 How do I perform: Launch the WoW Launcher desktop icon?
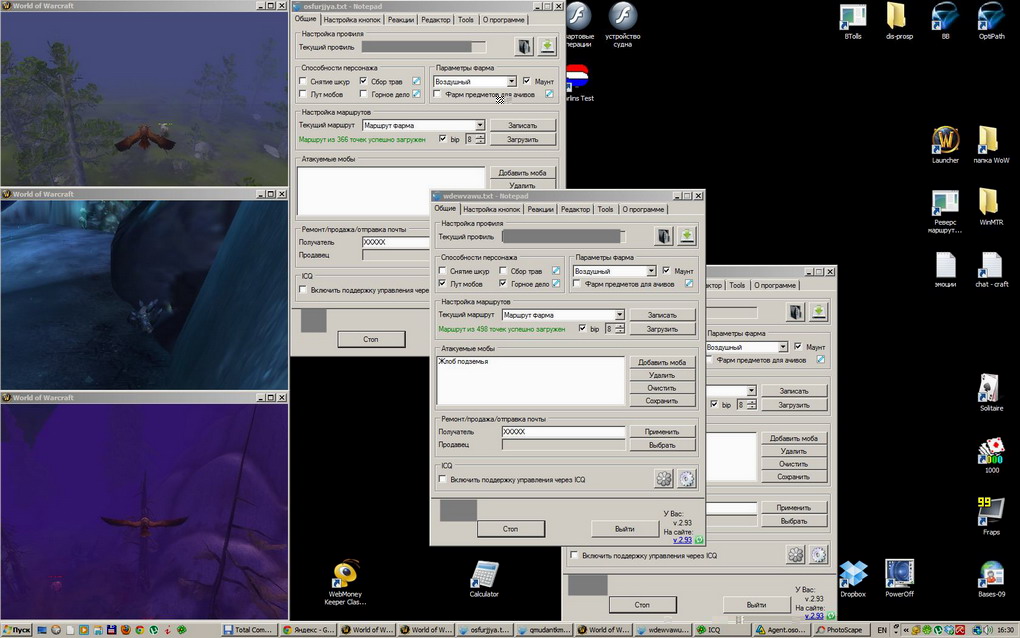(x=945, y=140)
